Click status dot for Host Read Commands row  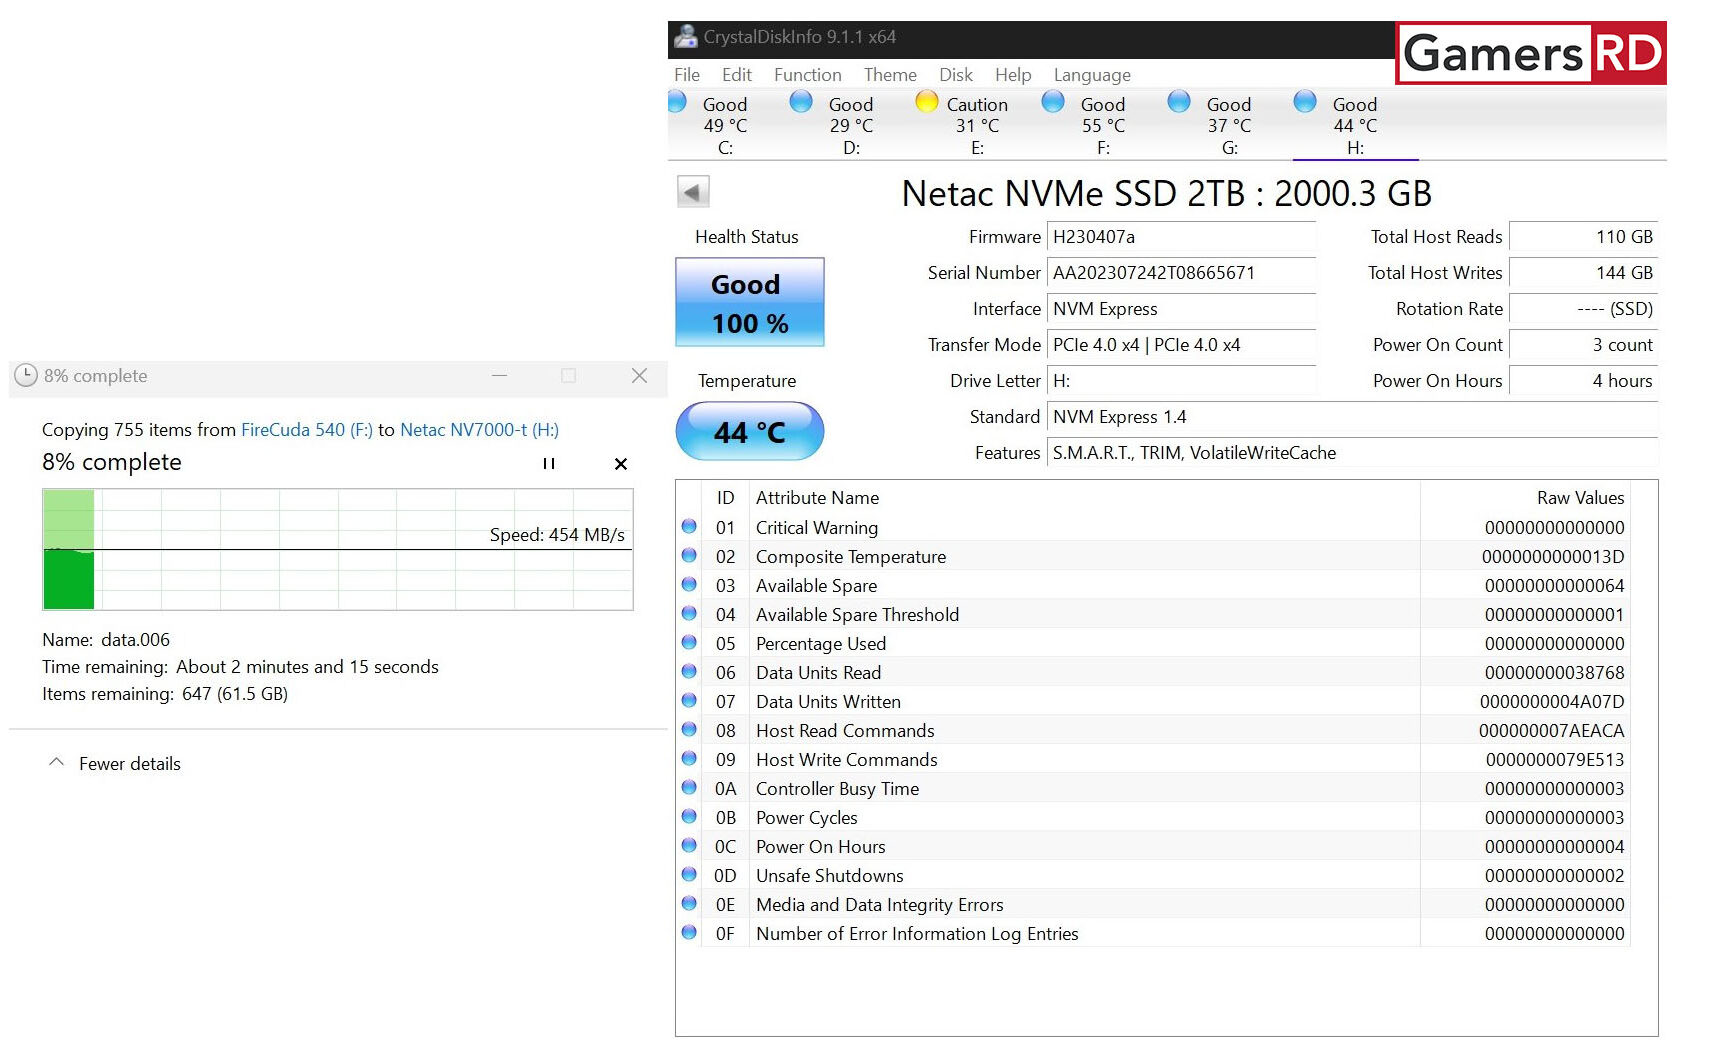coord(689,729)
